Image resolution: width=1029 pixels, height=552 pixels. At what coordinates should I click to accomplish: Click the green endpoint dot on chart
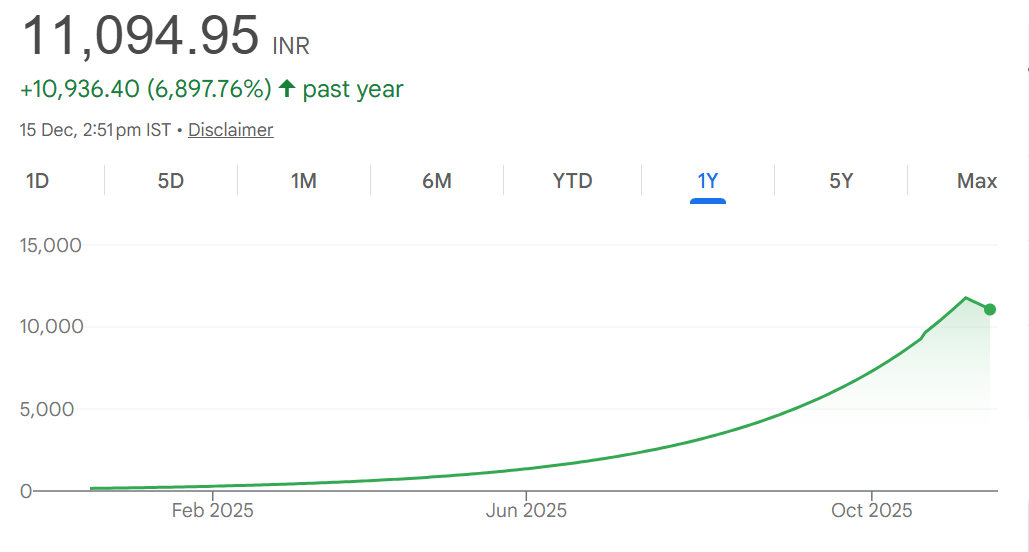(990, 309)
